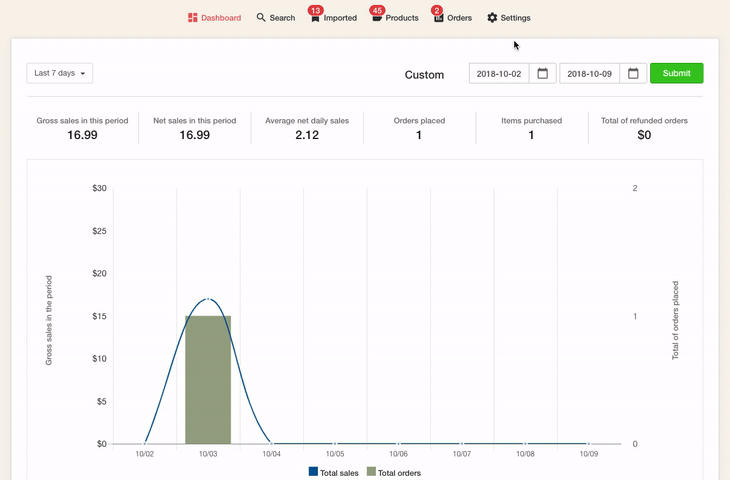
Task: Click the 10/03 orders bar in chart
Action: (x=208, y=380)
